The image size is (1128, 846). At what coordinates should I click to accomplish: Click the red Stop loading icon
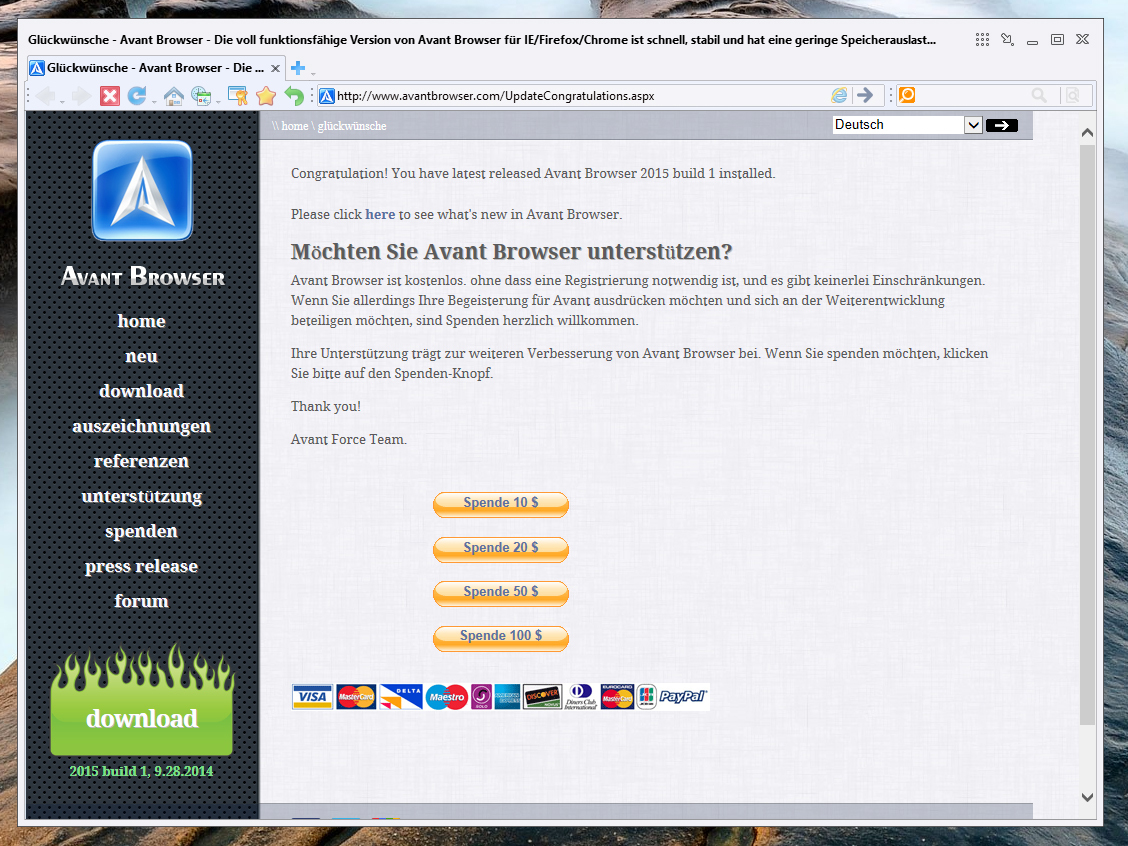click(109, 96)
